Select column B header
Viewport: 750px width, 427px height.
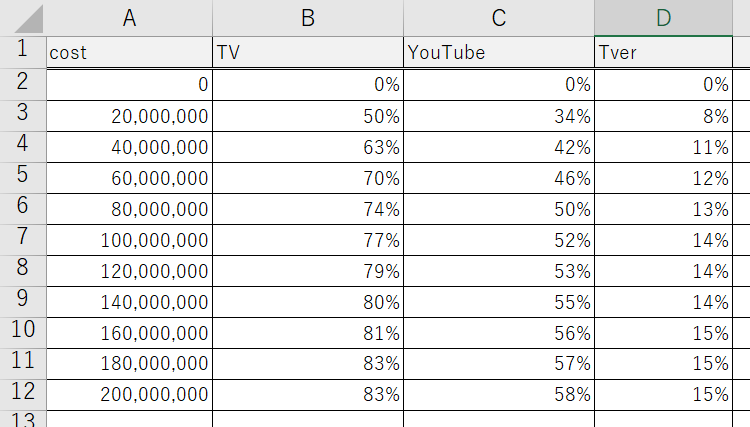pyautogui.click(x=308, y=18)
